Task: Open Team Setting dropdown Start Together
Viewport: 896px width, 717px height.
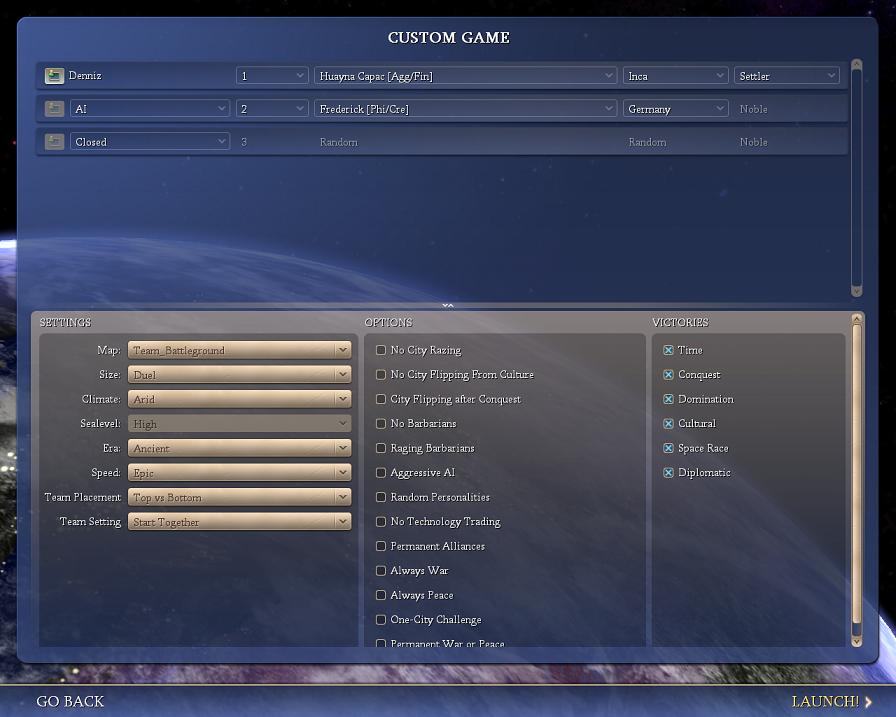Action: pos(239,522)
